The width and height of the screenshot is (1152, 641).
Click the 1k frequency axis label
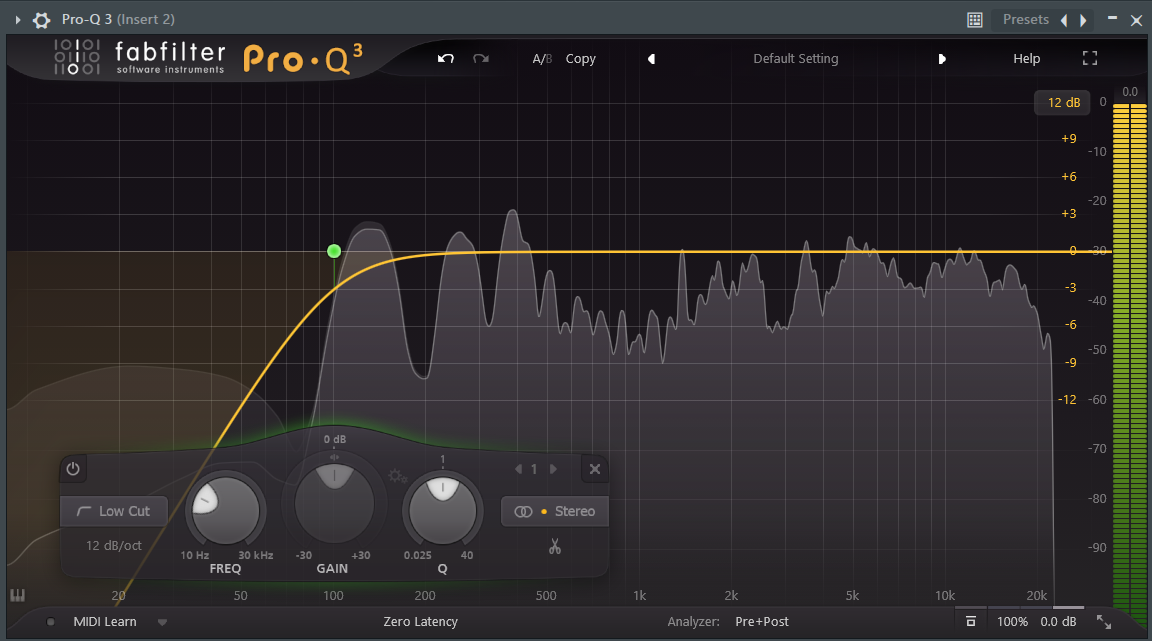click(639, 595)
